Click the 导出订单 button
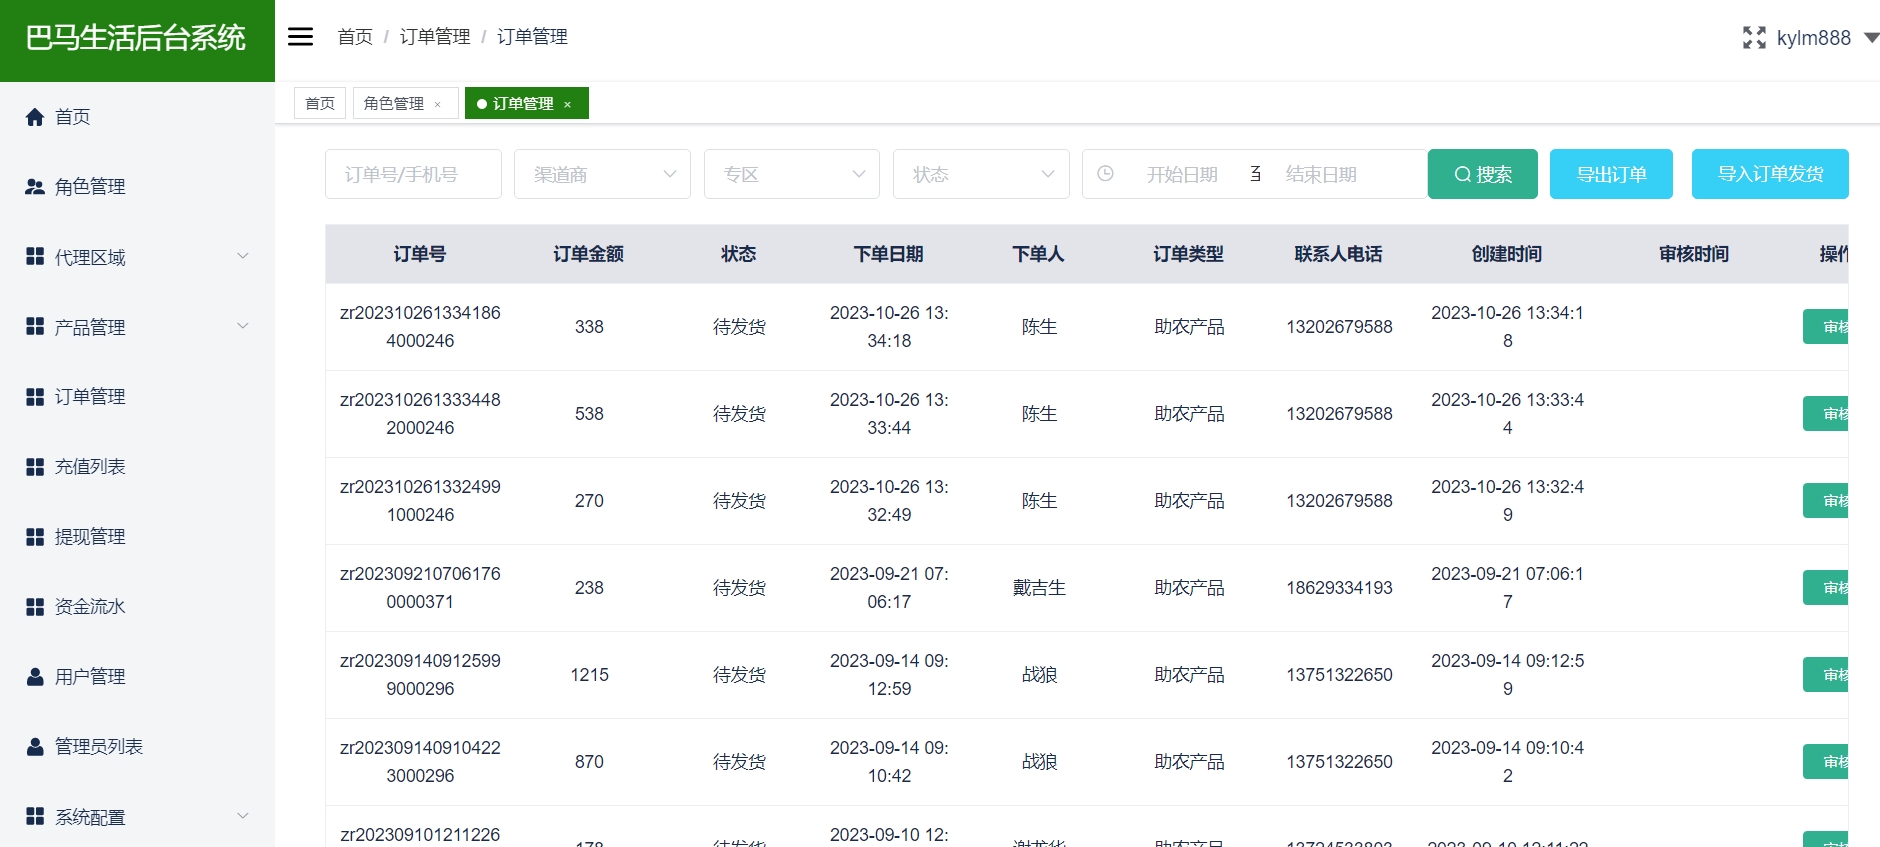This screenshot has width=1880, height=847. 1611,174
